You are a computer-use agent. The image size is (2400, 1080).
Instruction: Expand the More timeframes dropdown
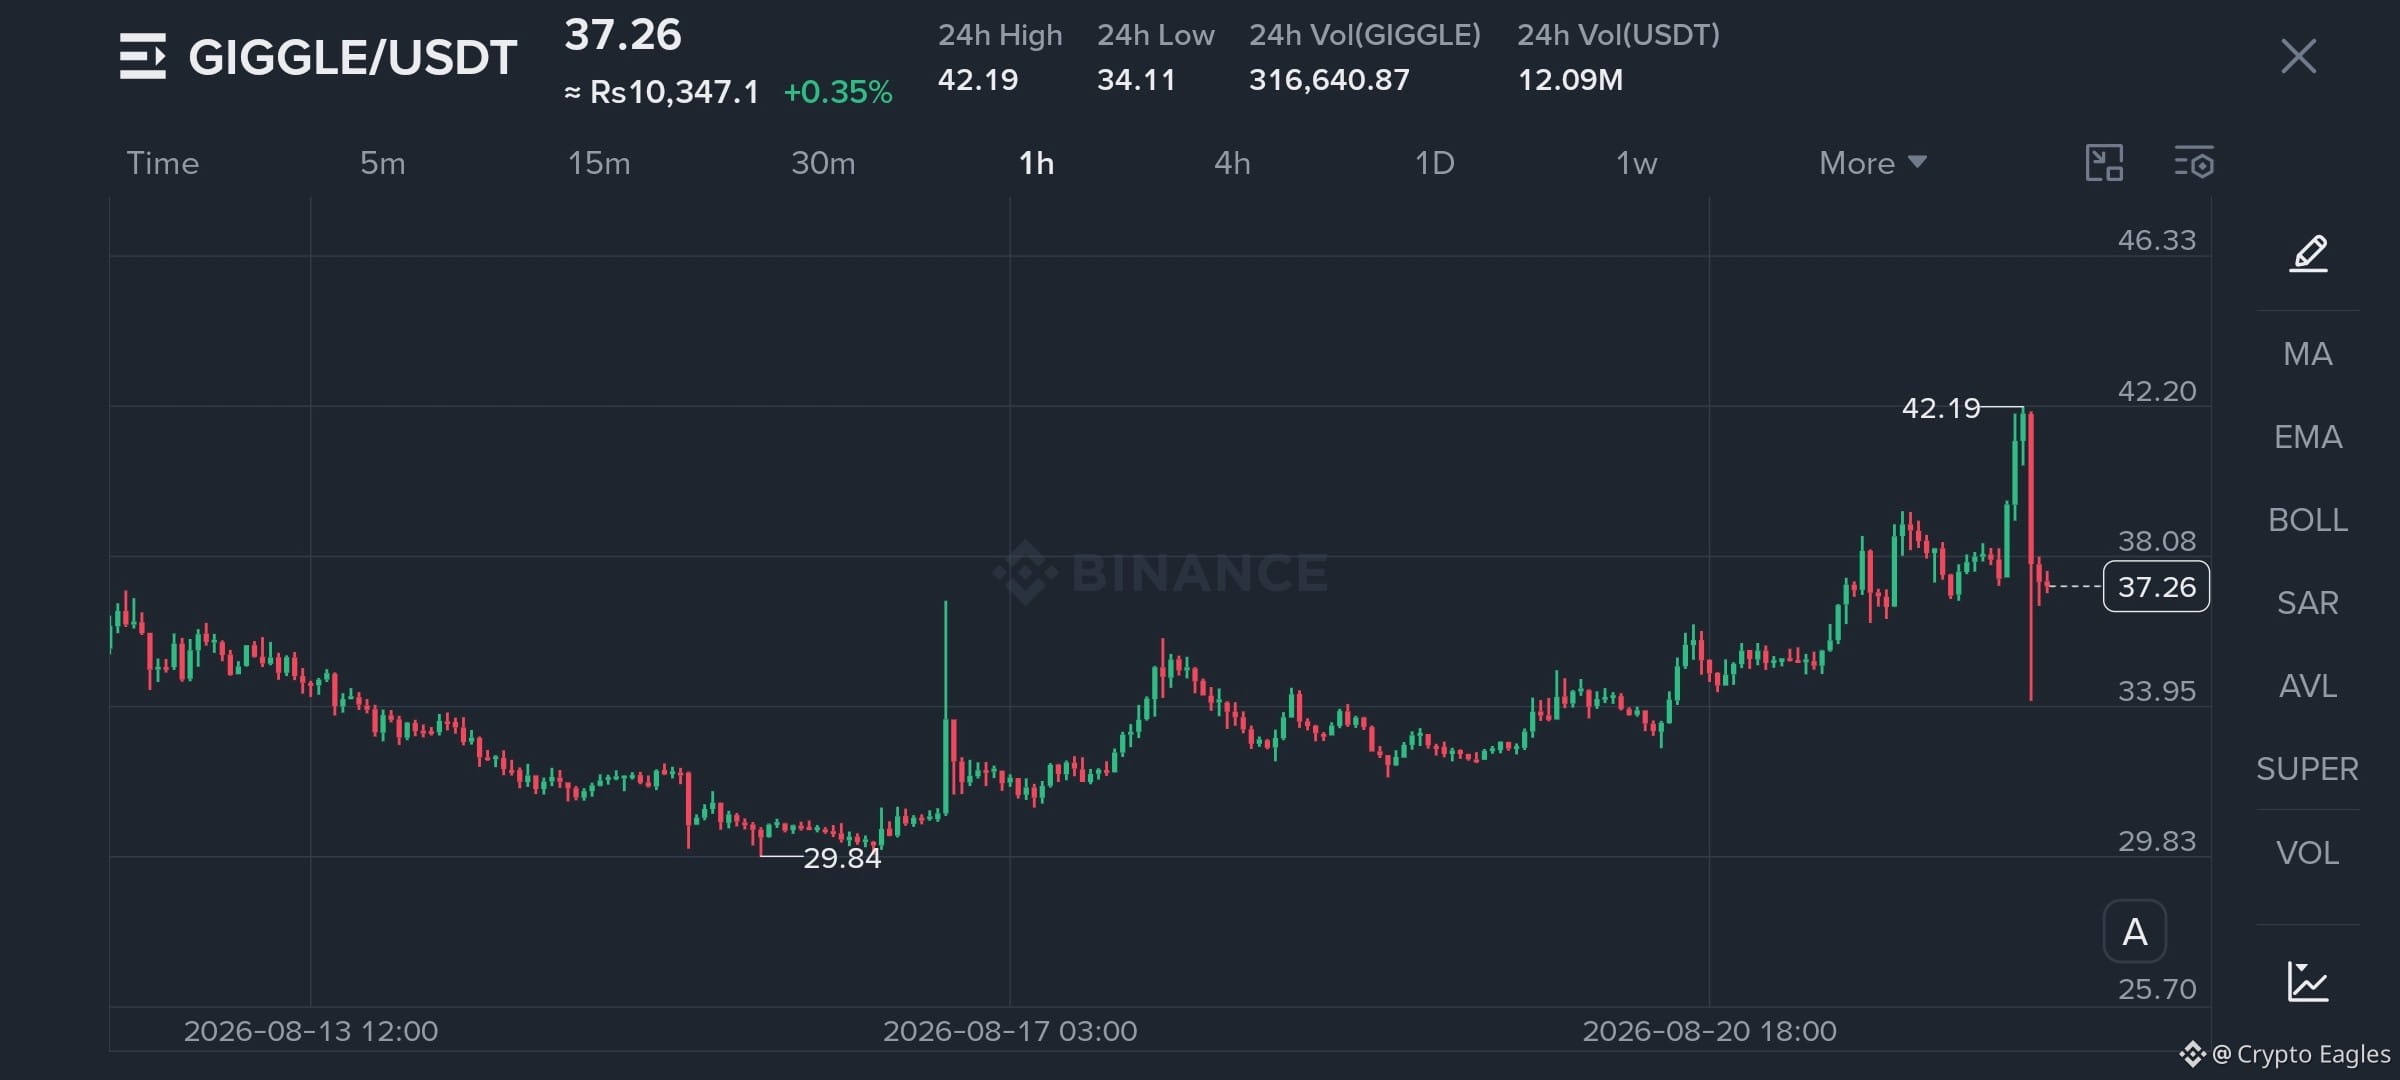(1872, 163)
